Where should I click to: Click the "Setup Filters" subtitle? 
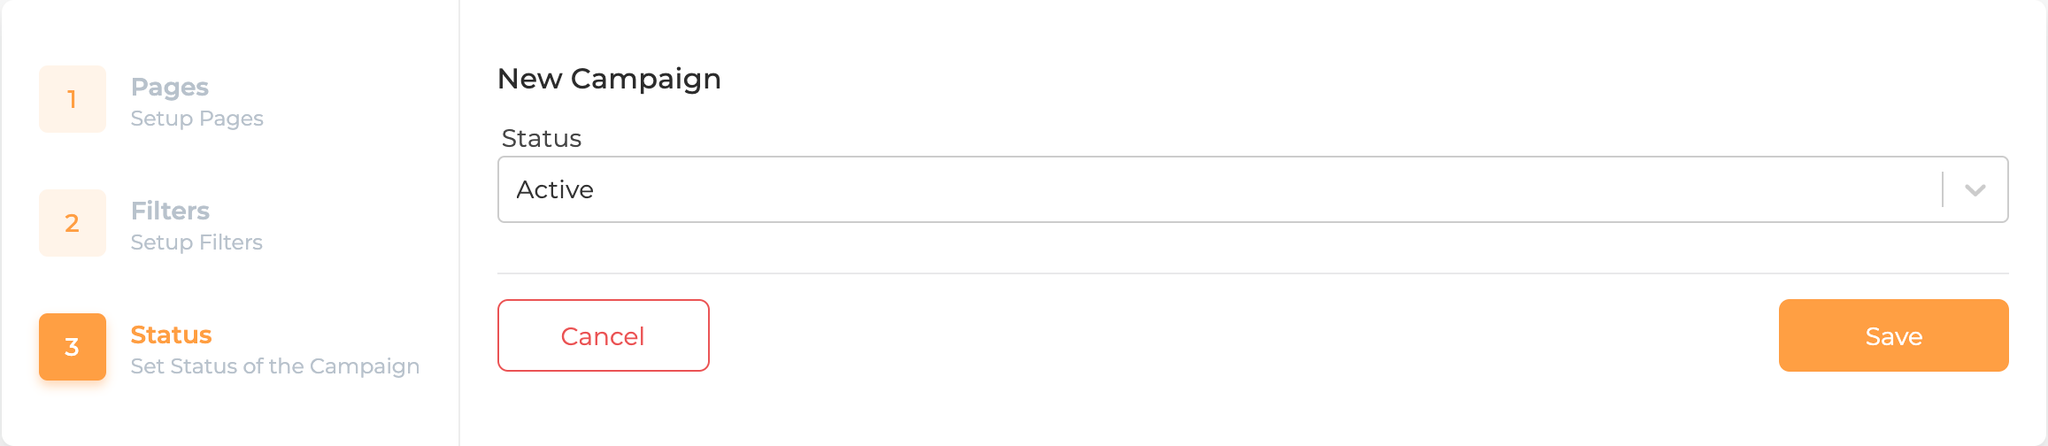pos(196,243)
